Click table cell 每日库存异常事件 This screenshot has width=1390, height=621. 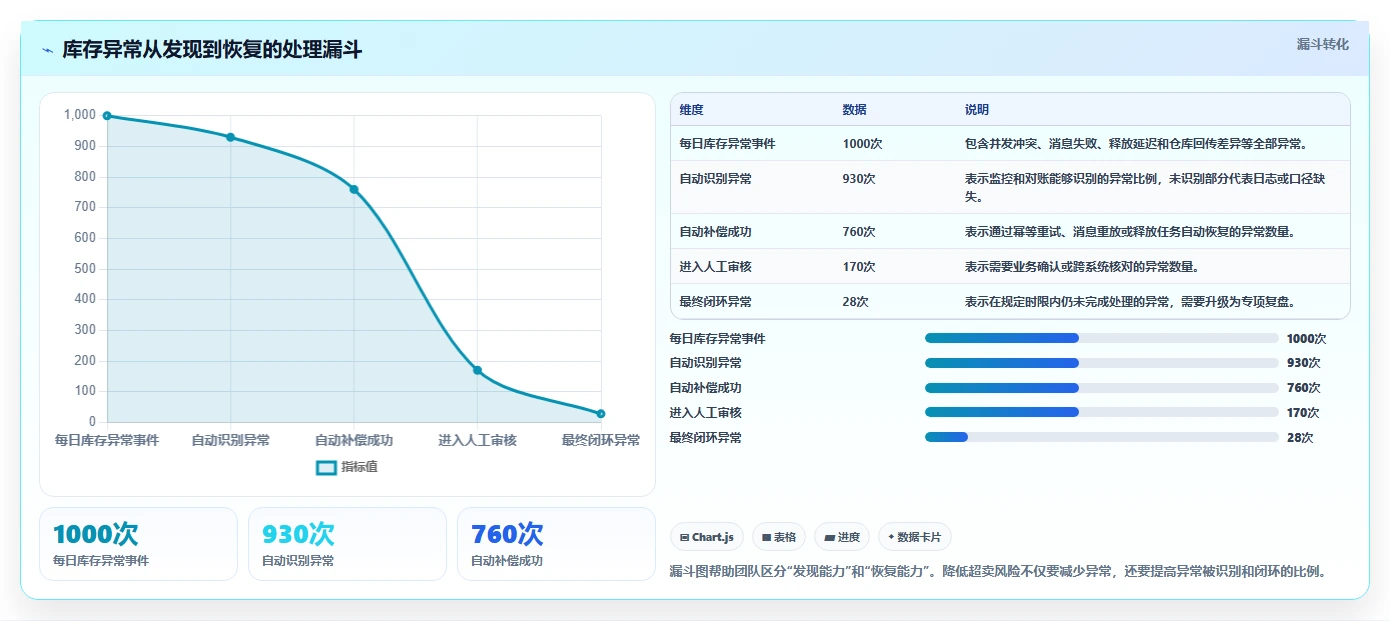[x=727, y=144]
